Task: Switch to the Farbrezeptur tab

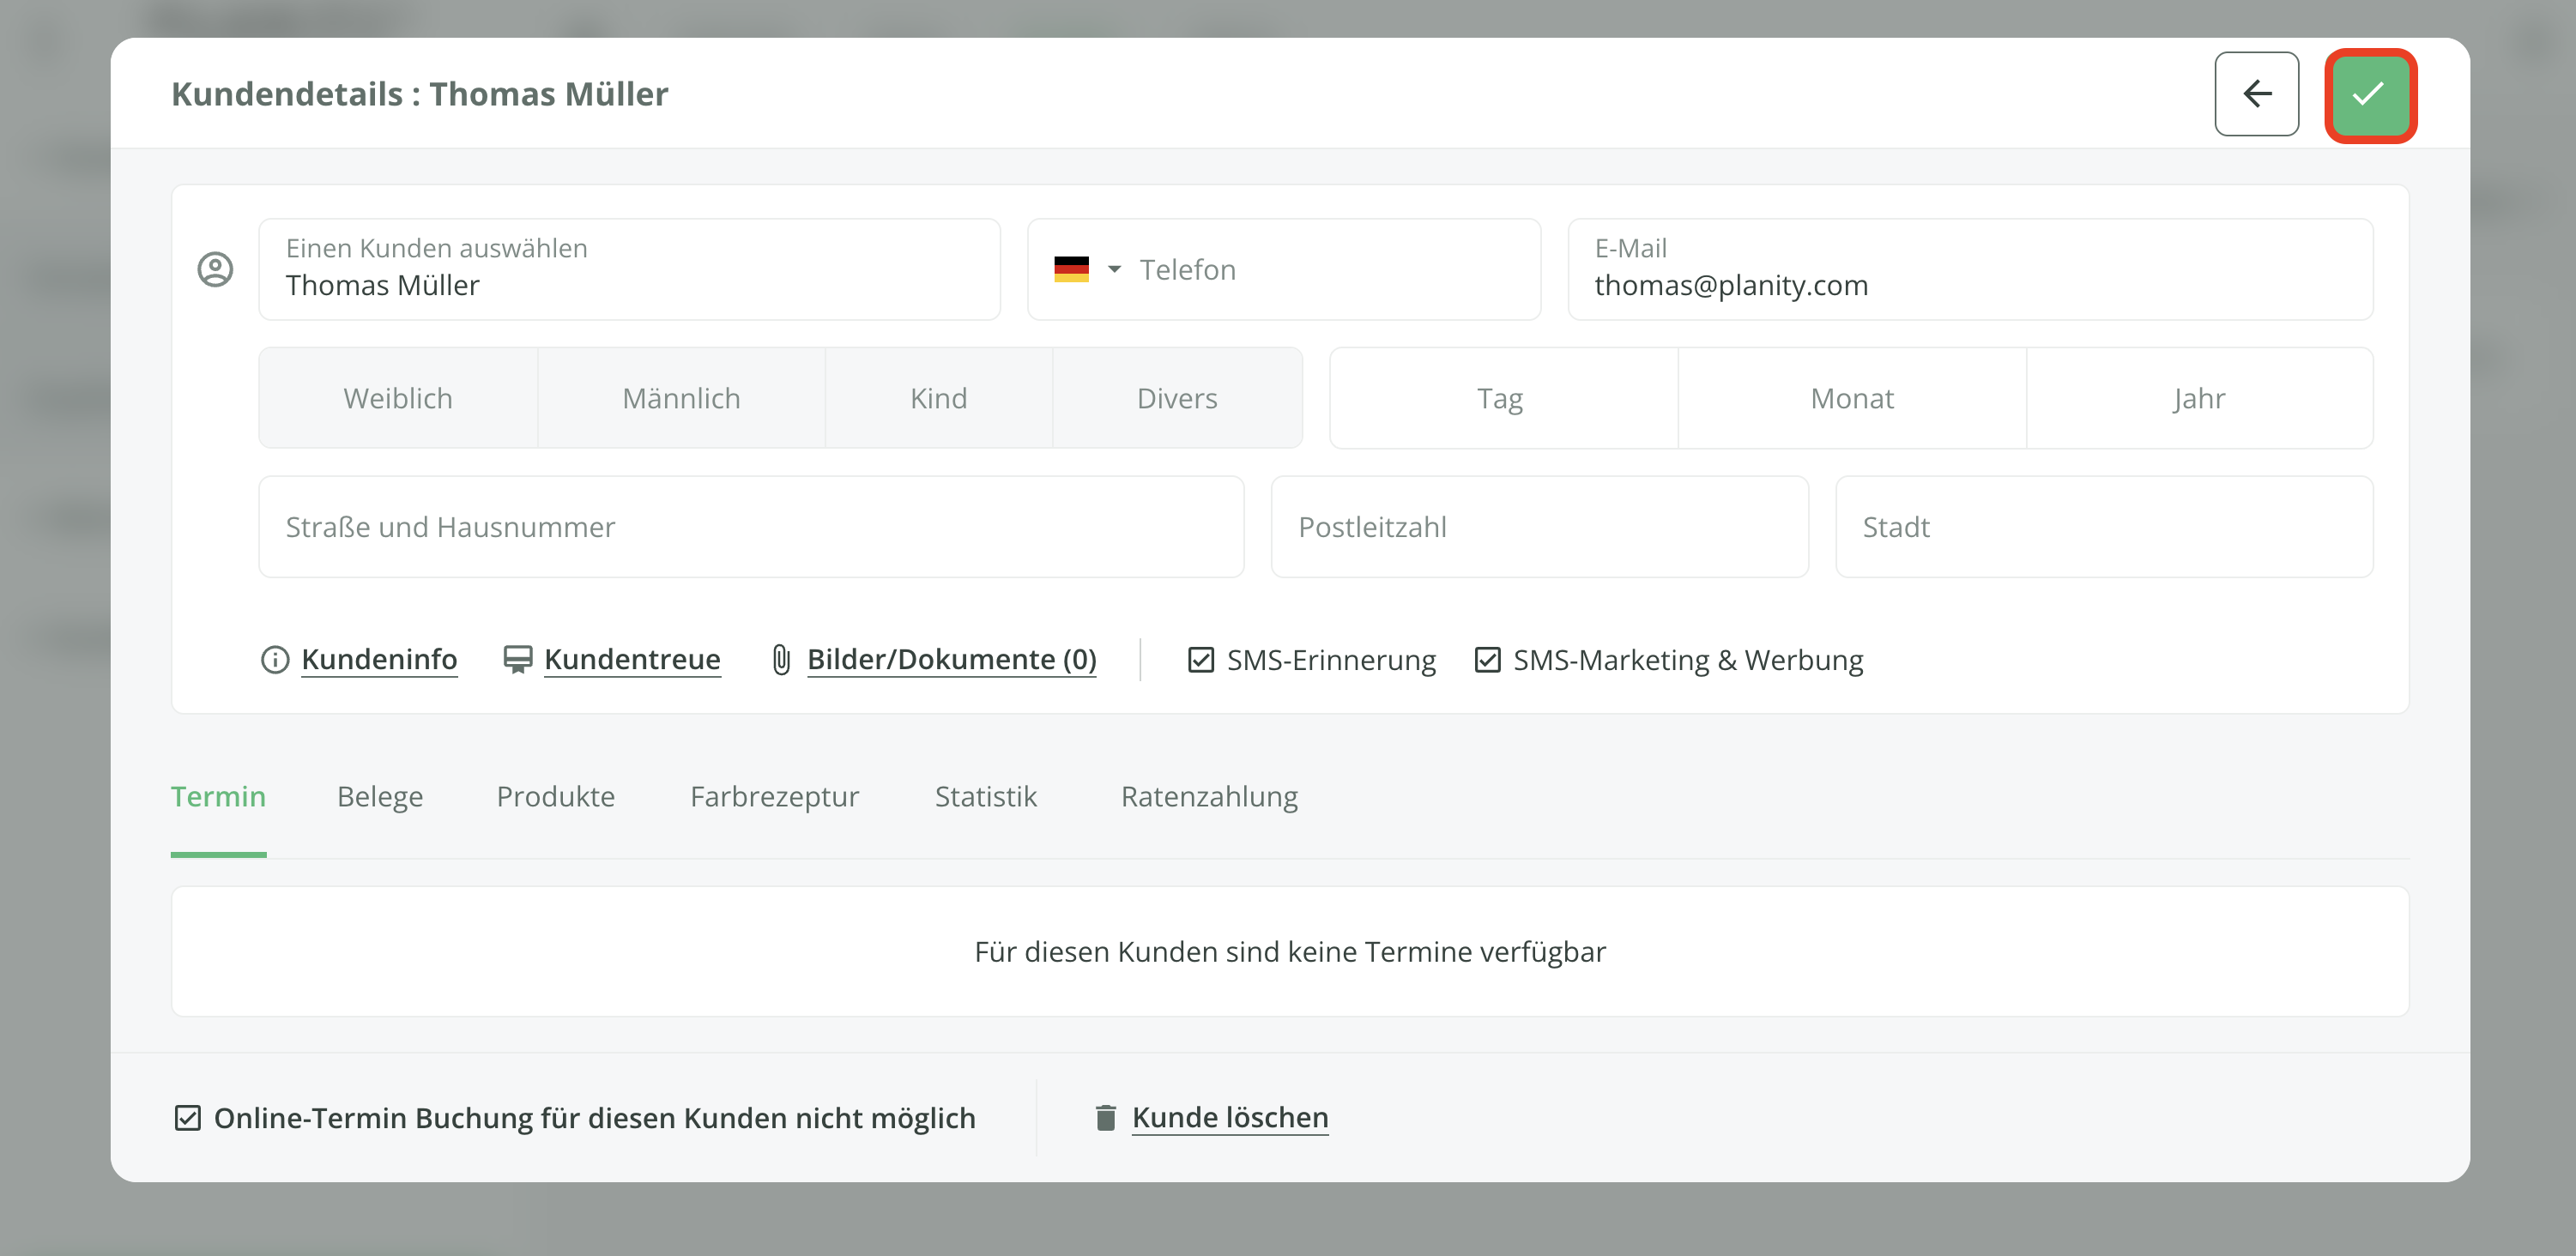Action: click(x=774, y=797)
